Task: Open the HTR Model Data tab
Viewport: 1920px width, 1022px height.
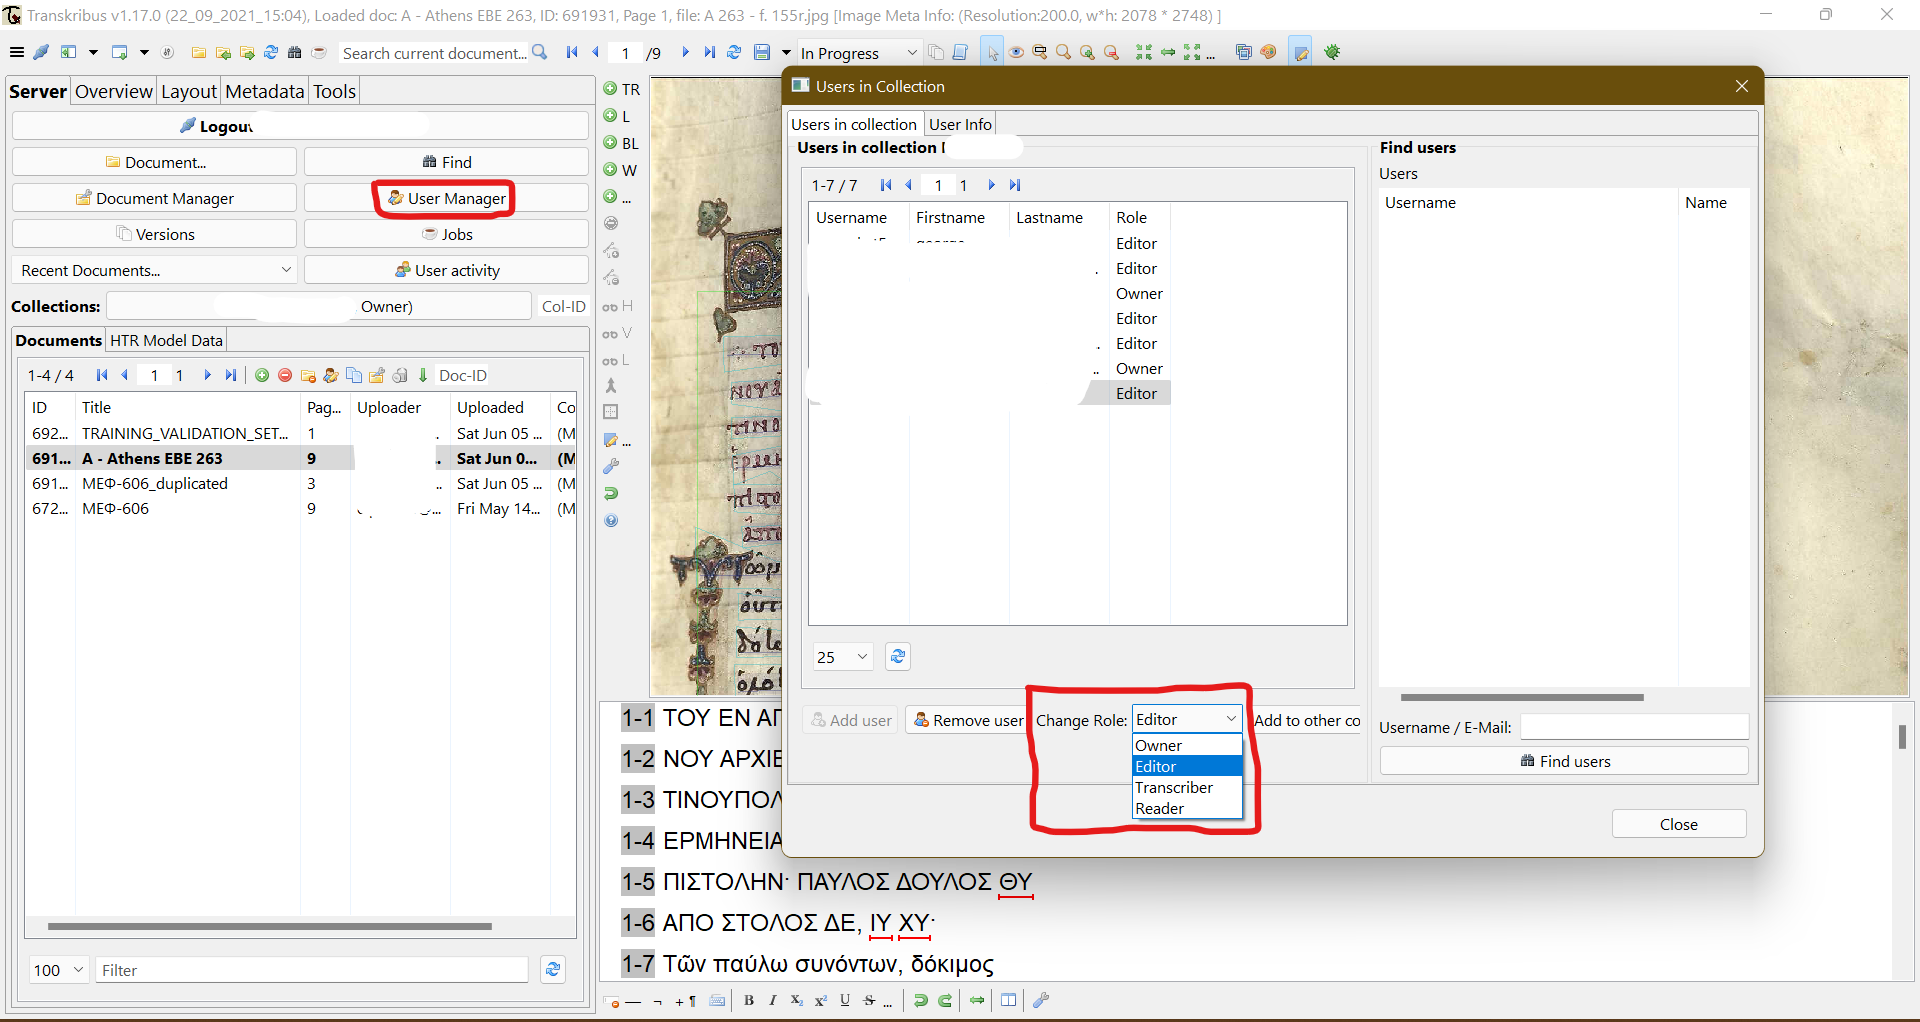Action: tap(166, 340)
